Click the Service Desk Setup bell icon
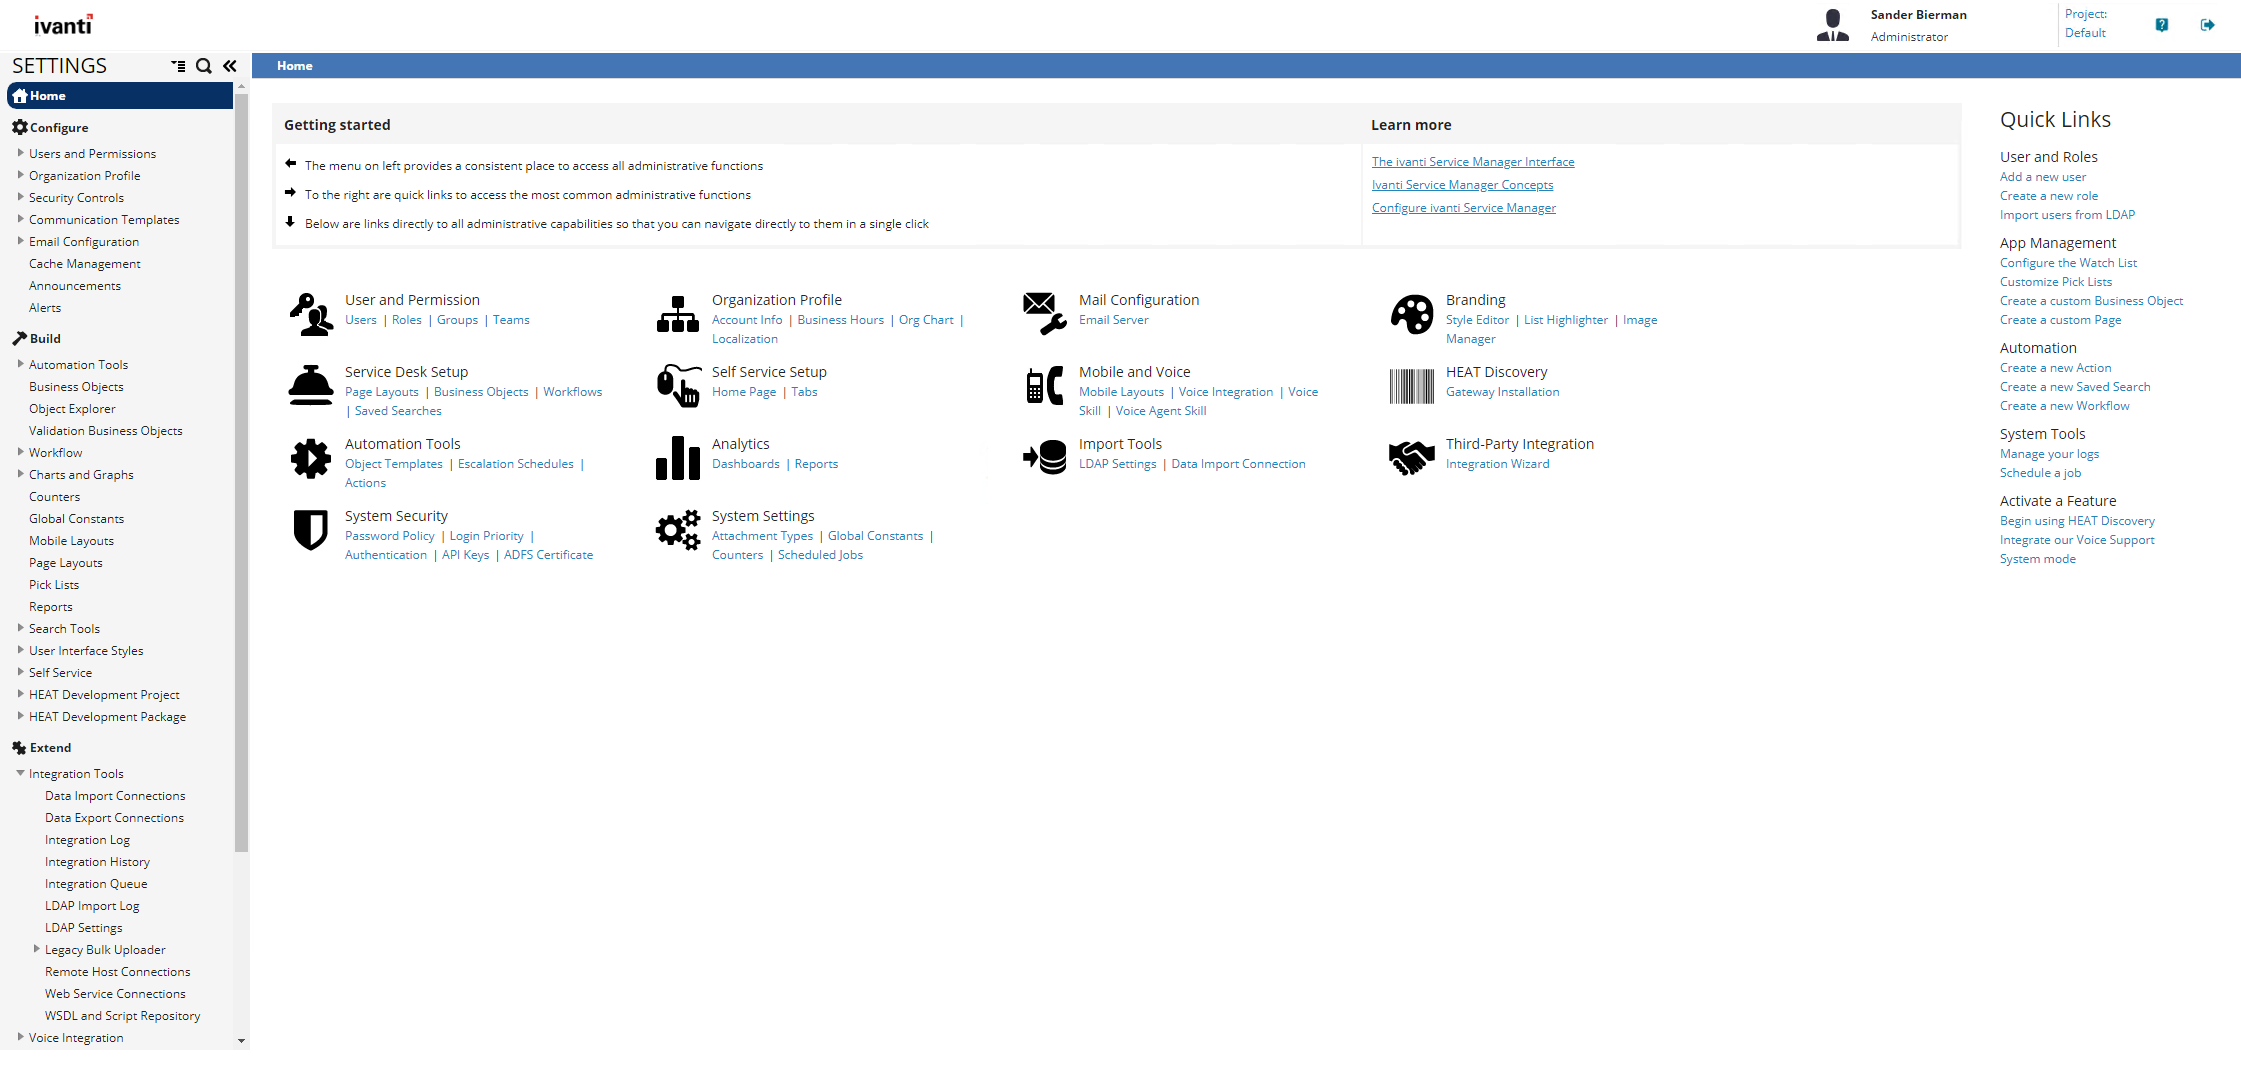The height and width of the screenshot is (1066, 2241). tap(311, 386)
